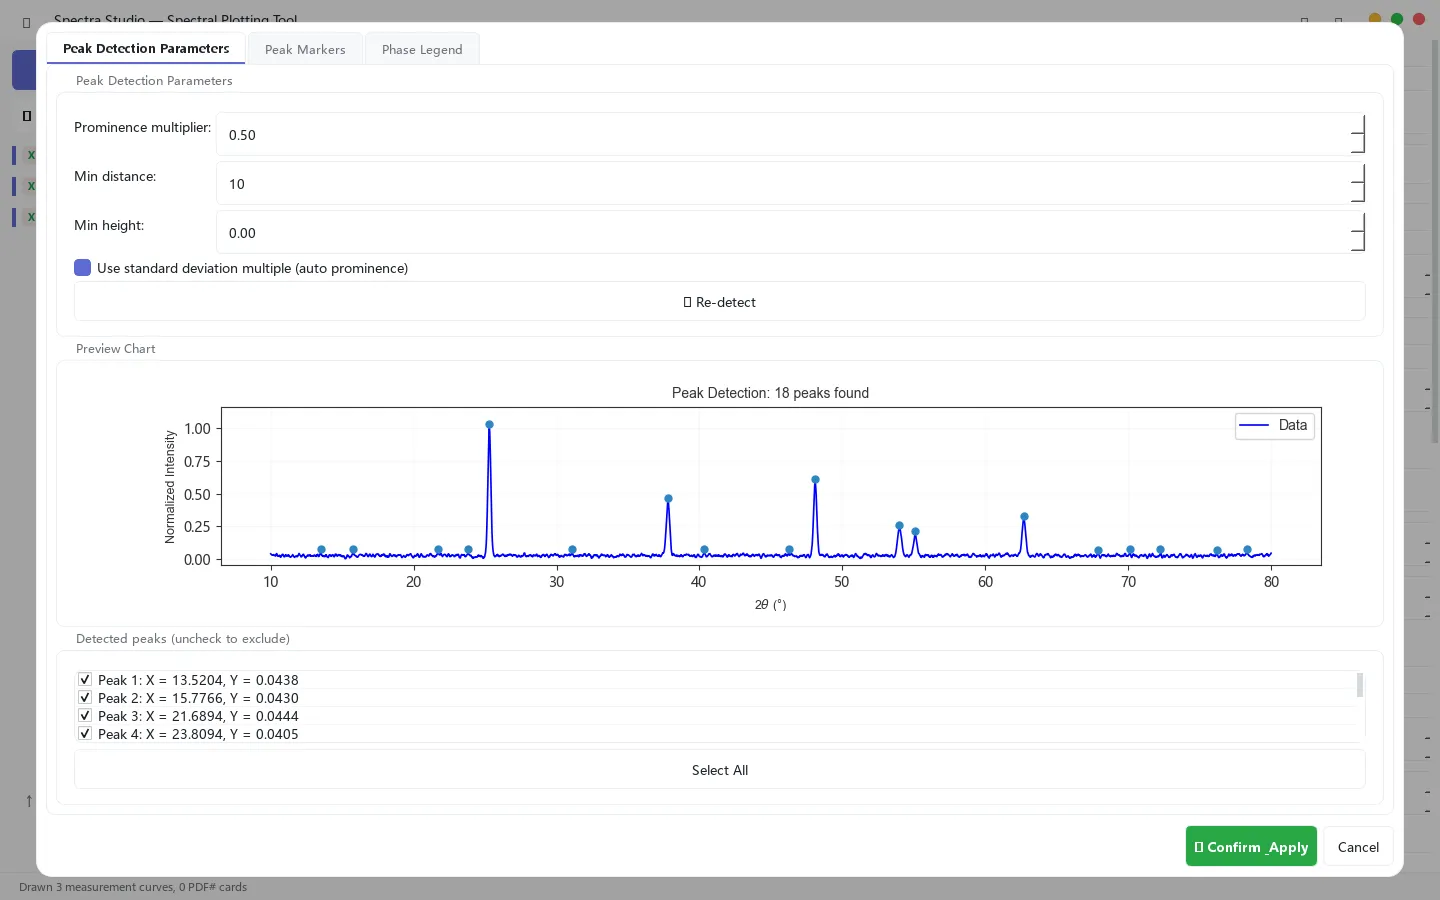1440x900 pixels.
Task: Open the Phase Legend tab
Action: click(x=422, y=49)
